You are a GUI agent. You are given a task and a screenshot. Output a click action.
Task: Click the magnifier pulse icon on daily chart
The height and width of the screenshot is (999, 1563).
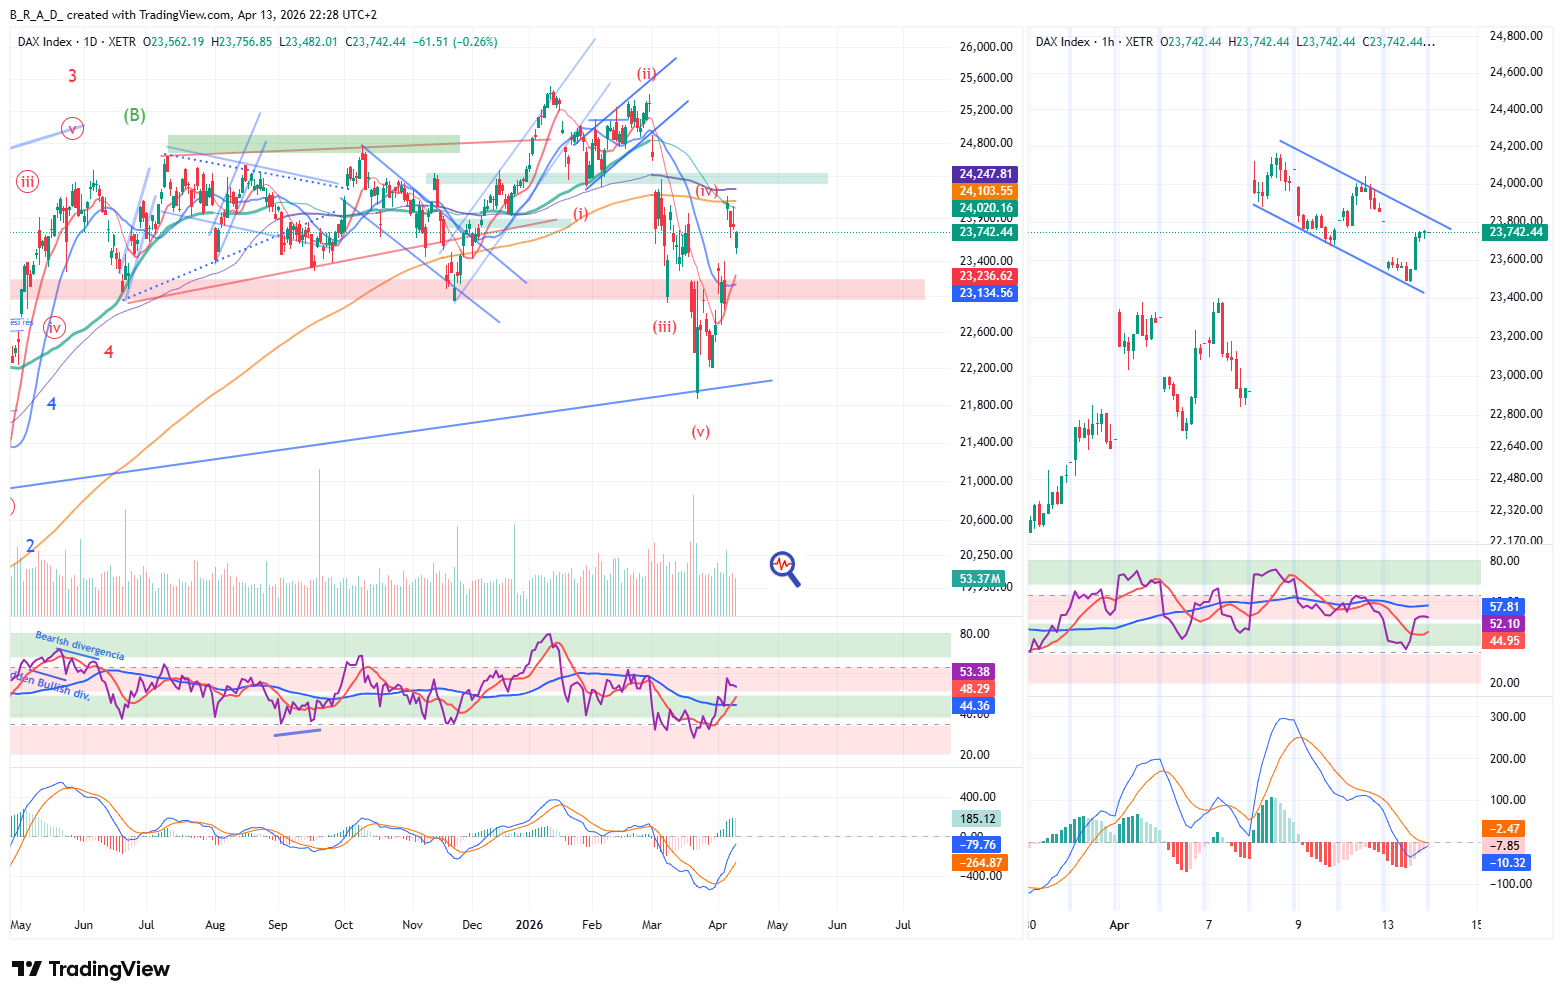click(785, 568)
